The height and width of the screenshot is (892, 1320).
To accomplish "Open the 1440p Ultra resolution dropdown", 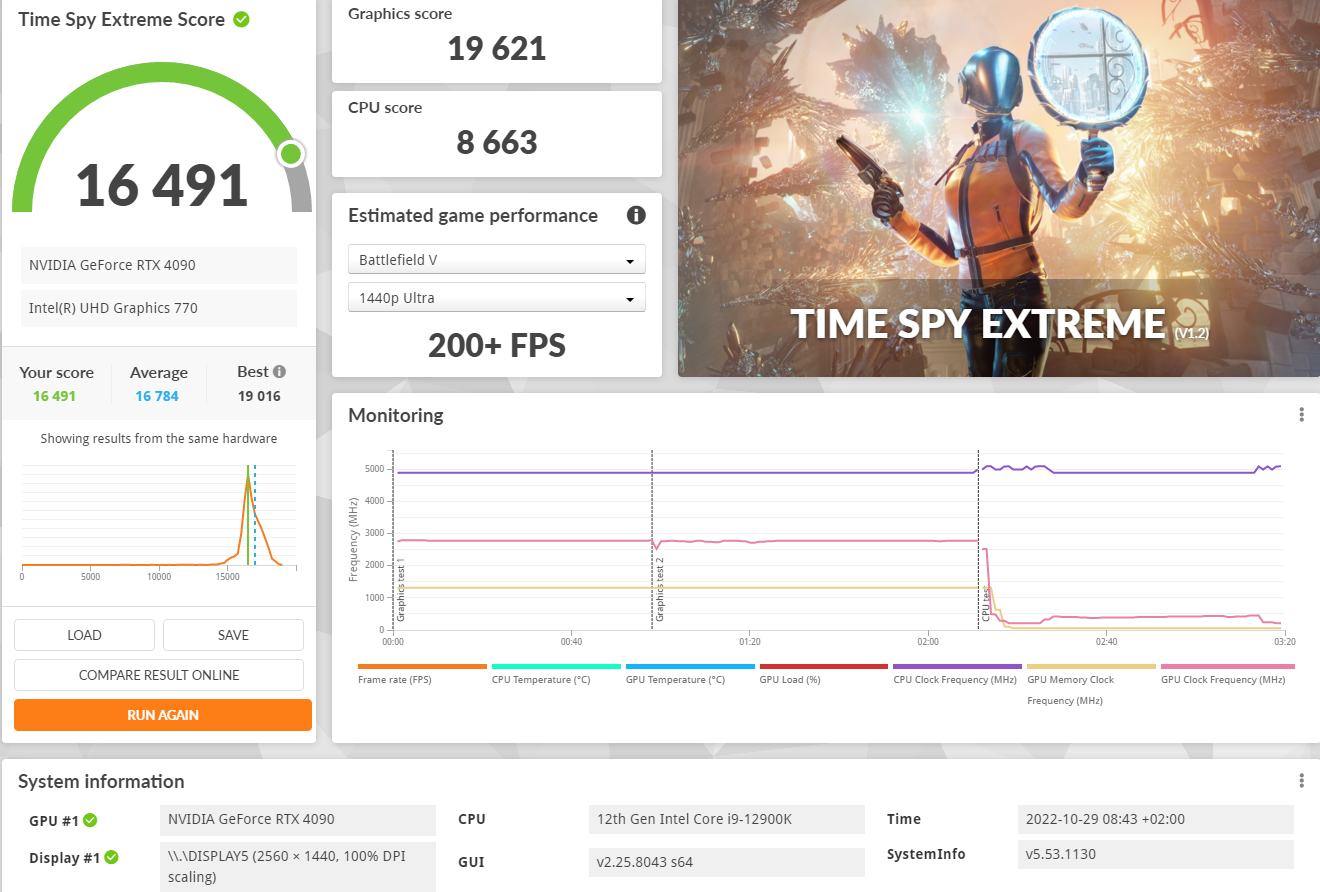I will pyautogui.click(x=497, y=298).
